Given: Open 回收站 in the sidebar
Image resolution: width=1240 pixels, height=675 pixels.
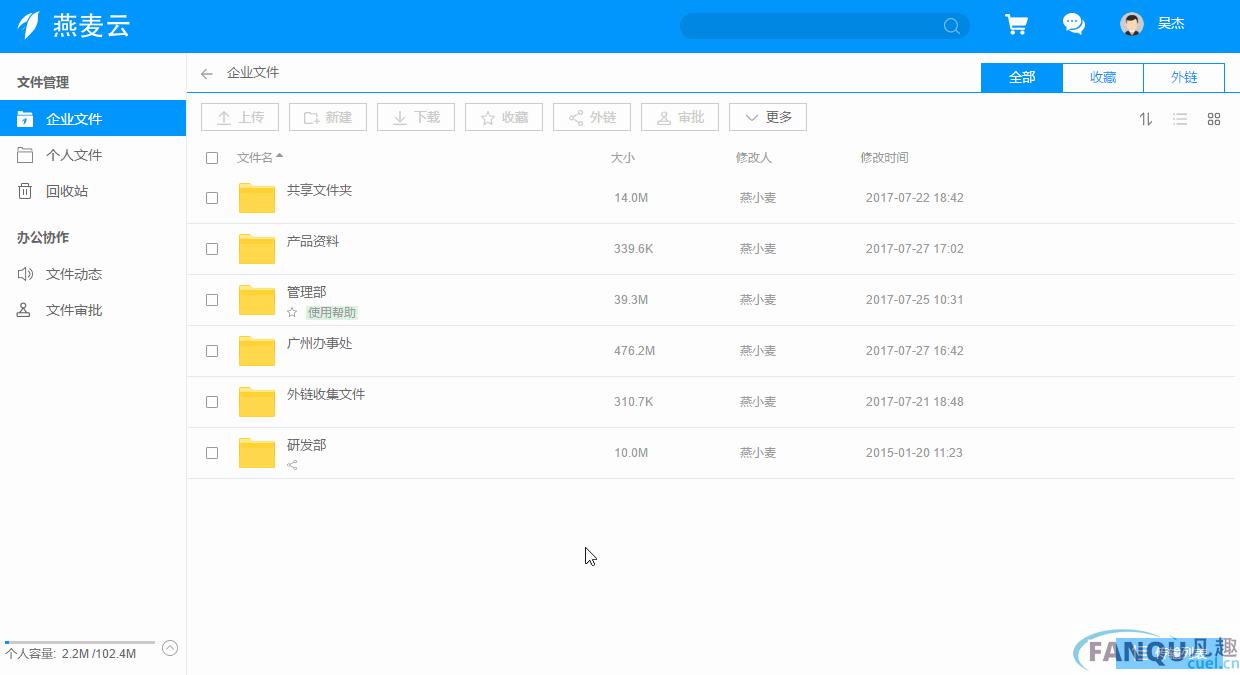Looking at the screenshot, I should (67, 191).
